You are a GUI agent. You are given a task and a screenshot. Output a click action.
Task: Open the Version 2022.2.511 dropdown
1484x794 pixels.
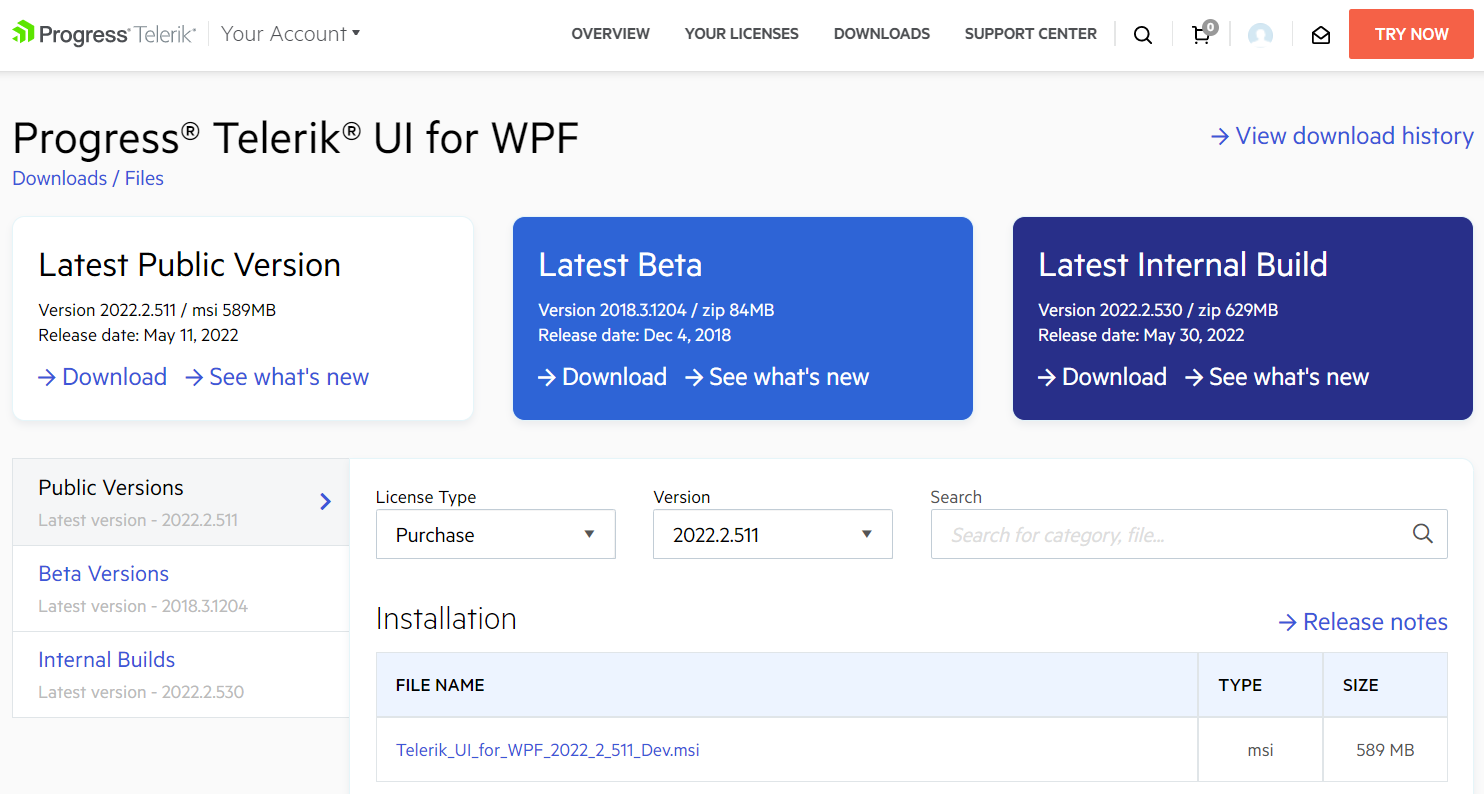pyautogui.click(x=772, y=534)
